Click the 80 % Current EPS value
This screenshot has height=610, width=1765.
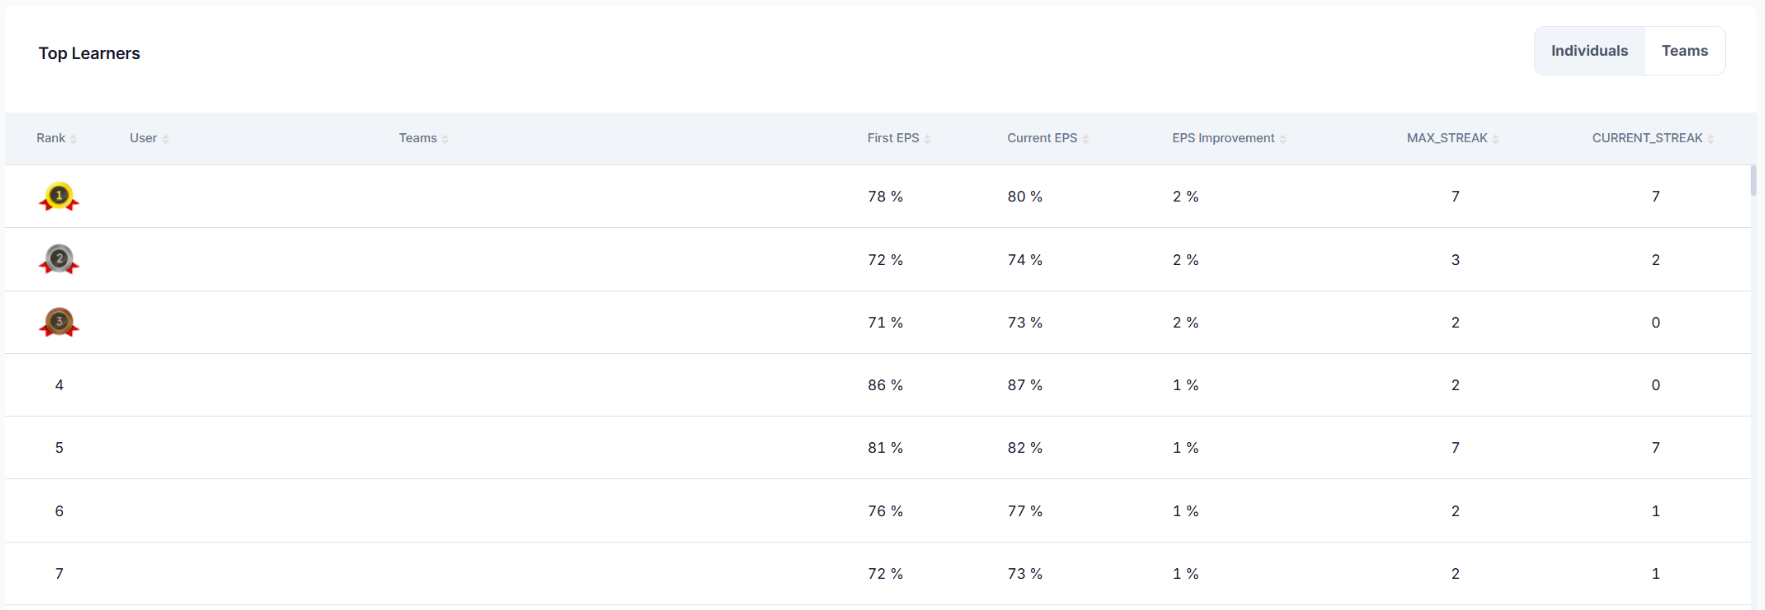click(1025, 197)
